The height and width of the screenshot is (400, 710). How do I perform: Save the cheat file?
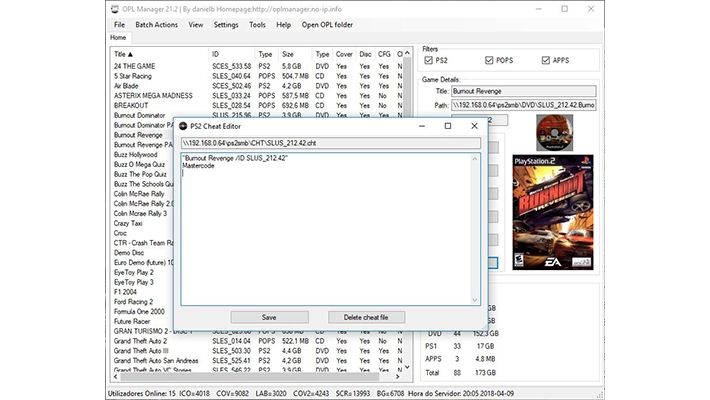click(269, 317)
